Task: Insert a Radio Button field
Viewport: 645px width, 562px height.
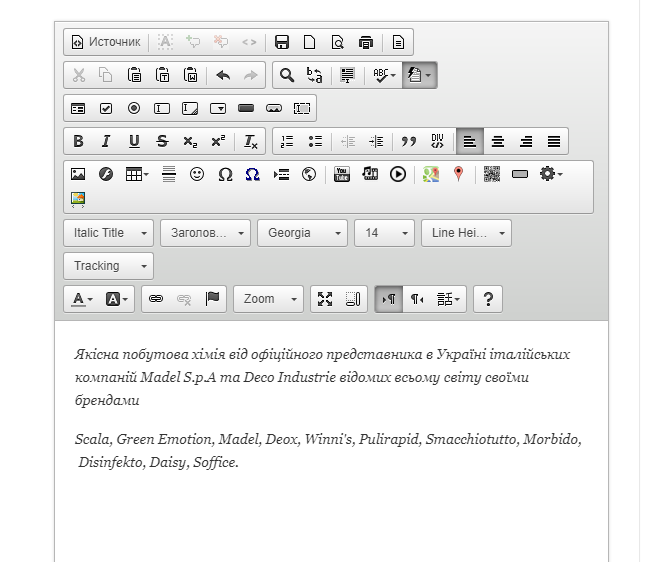Action: pyautogui.click(x=134, y=108)
